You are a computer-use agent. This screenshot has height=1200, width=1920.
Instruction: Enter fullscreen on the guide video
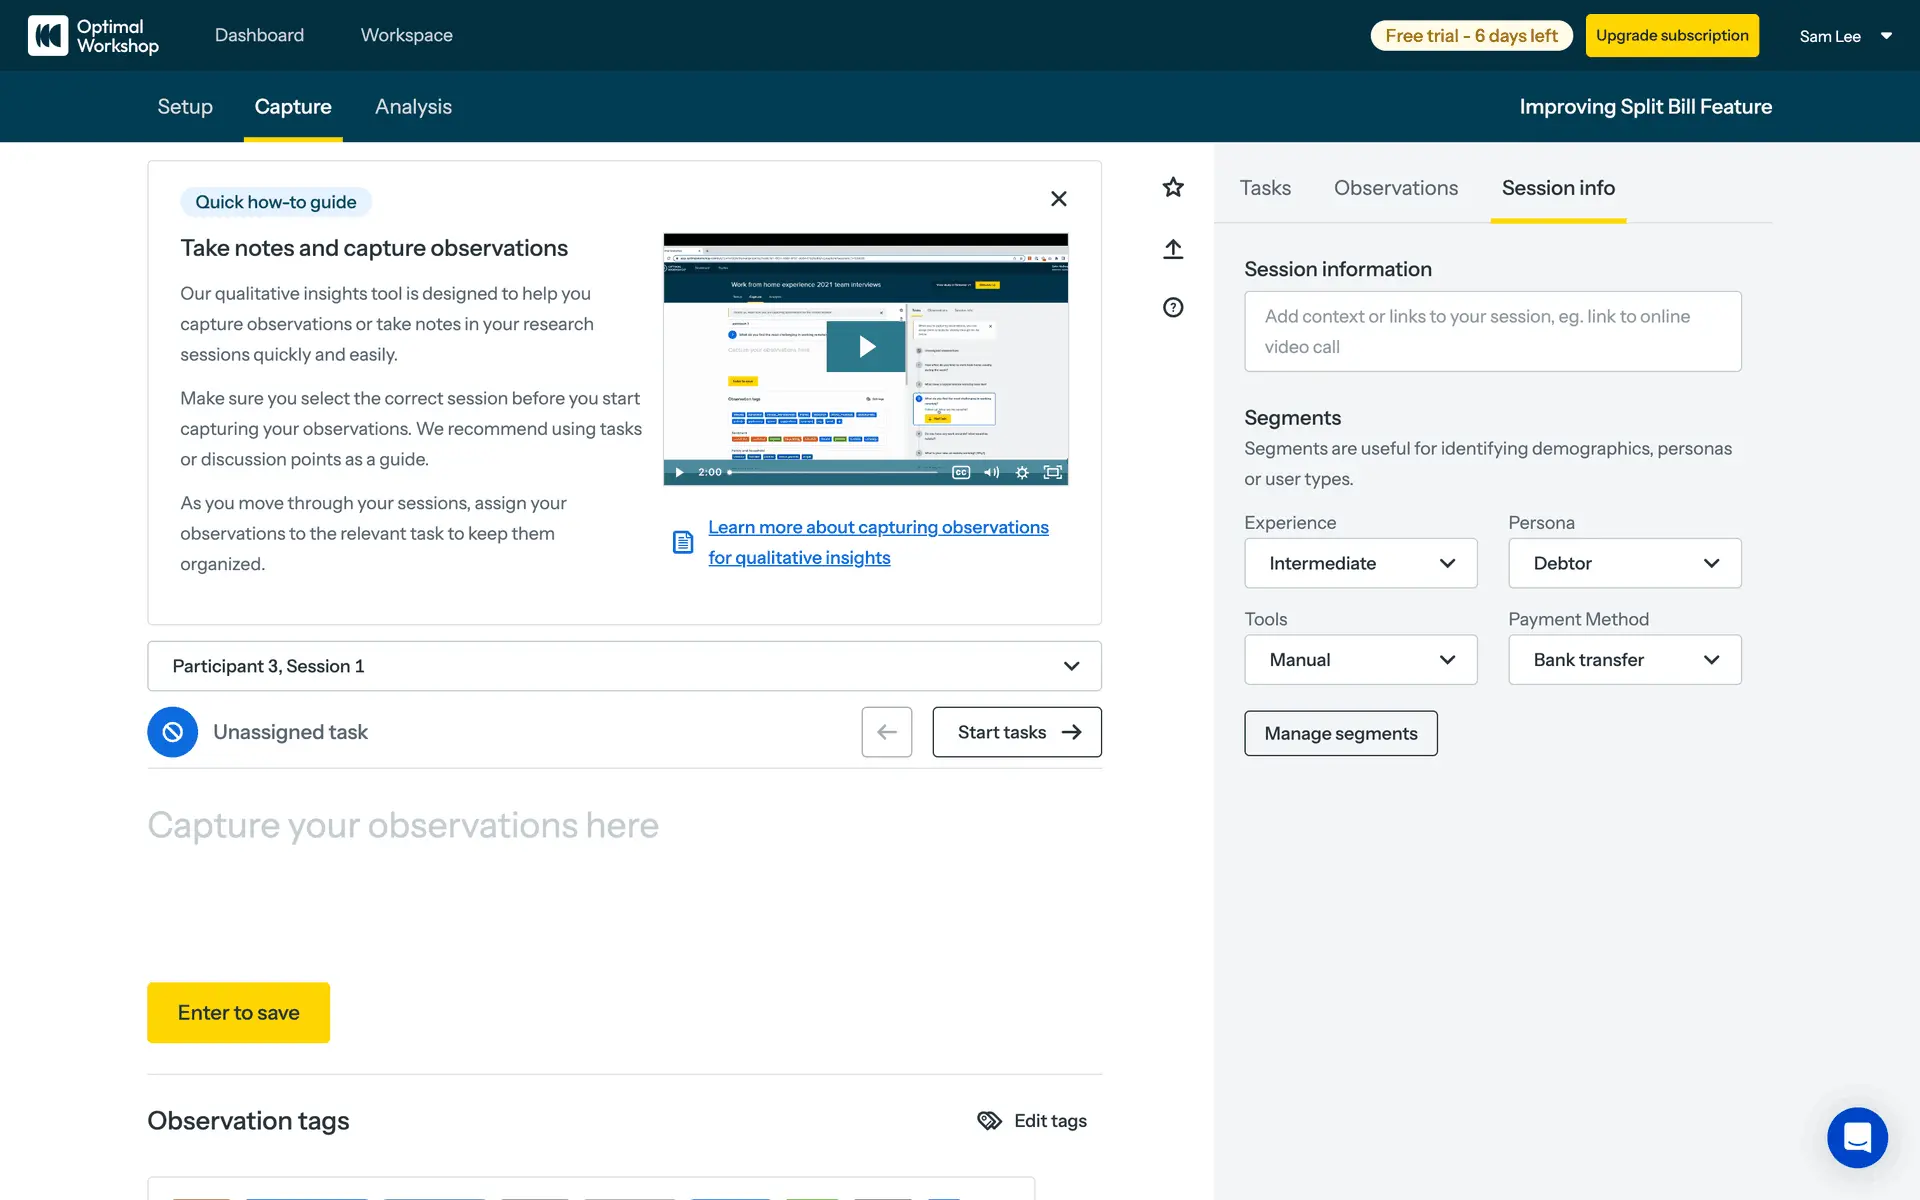[x=1052, y=472]
